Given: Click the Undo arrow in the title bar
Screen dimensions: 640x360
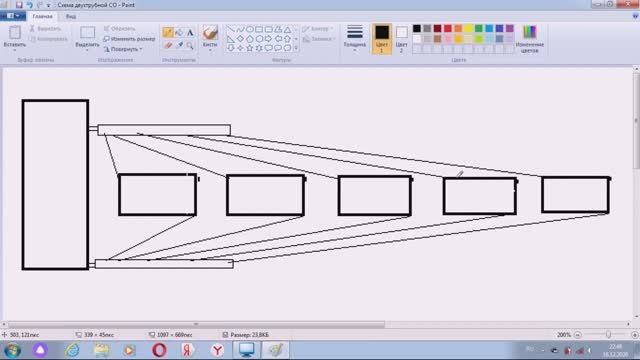Looking at the screenshot, I should [29, 5].
